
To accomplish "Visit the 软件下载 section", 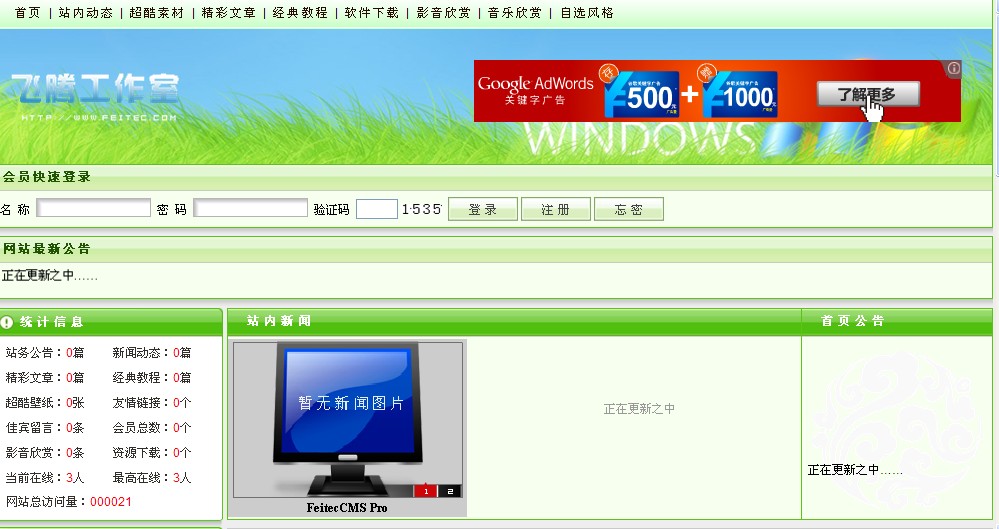I will click(371, 13).
